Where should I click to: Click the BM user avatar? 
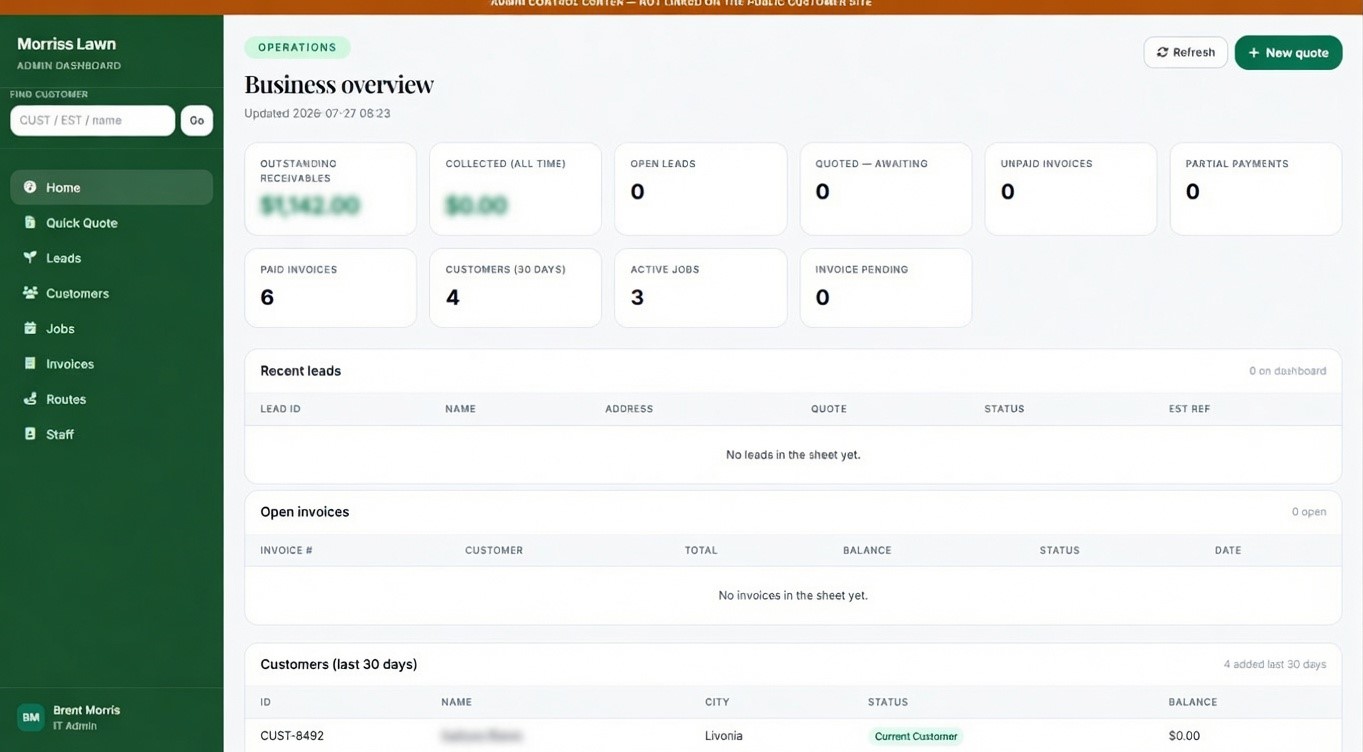(x=31, y=717)
